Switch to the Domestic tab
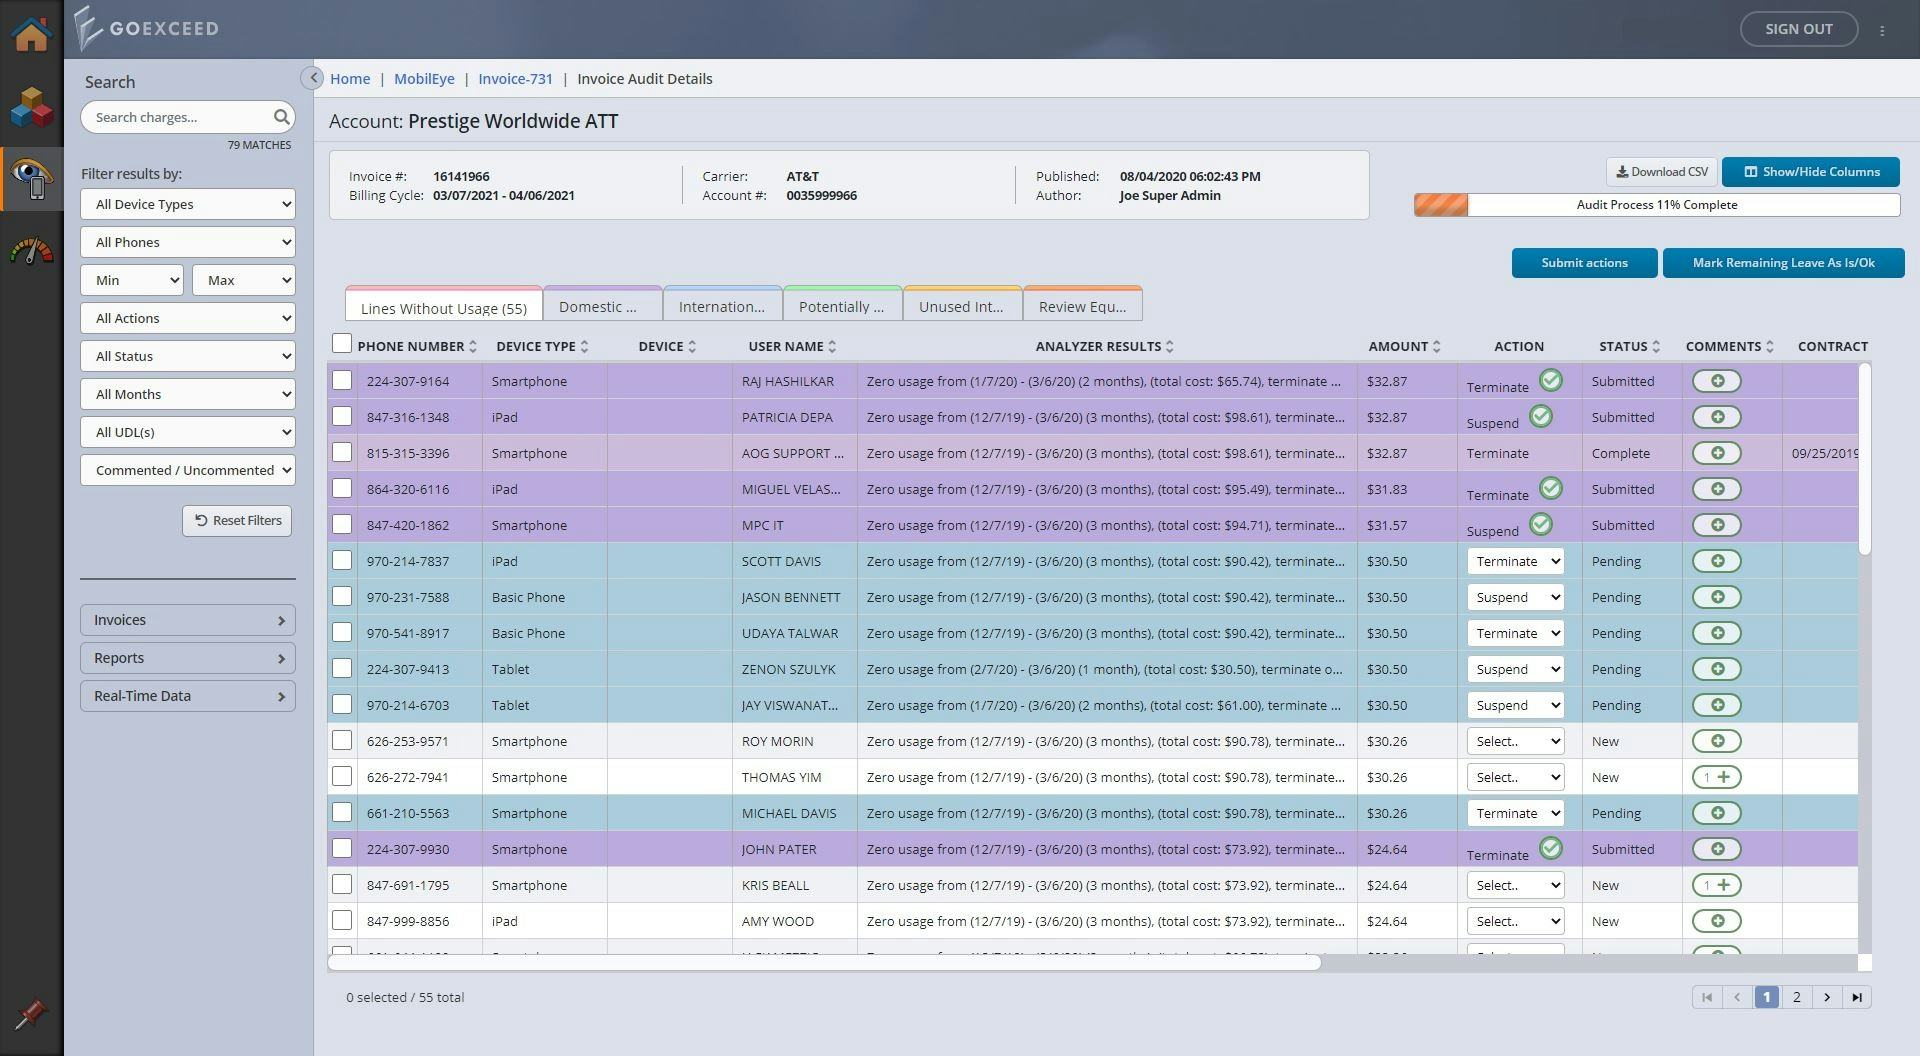The width and height of the screenshot is (1920, 1056). click(601, 305)
